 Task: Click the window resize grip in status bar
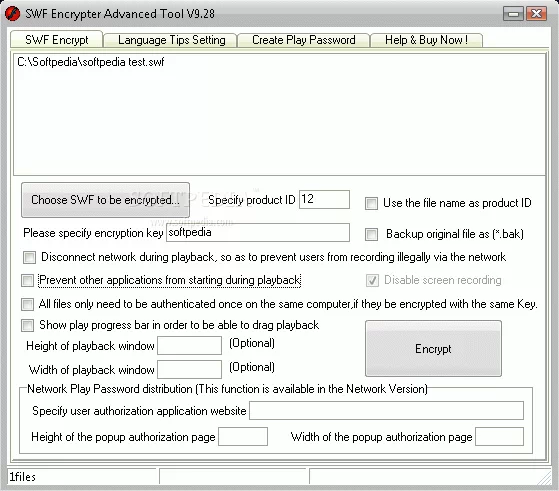[x=544, y=478]
